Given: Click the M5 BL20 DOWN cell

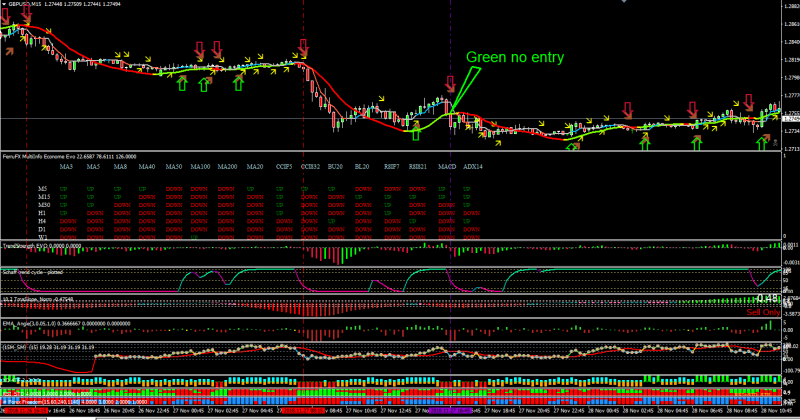Looking at the screenshot, I should coord(363,189).
